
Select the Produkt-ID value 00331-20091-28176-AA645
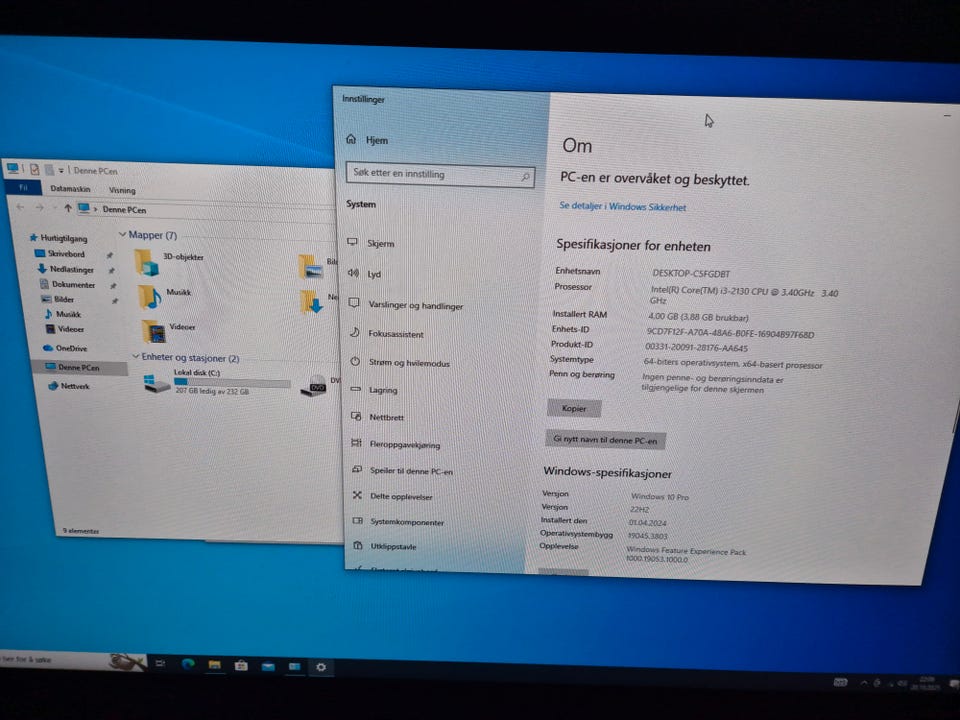click(x=696, y=348)
